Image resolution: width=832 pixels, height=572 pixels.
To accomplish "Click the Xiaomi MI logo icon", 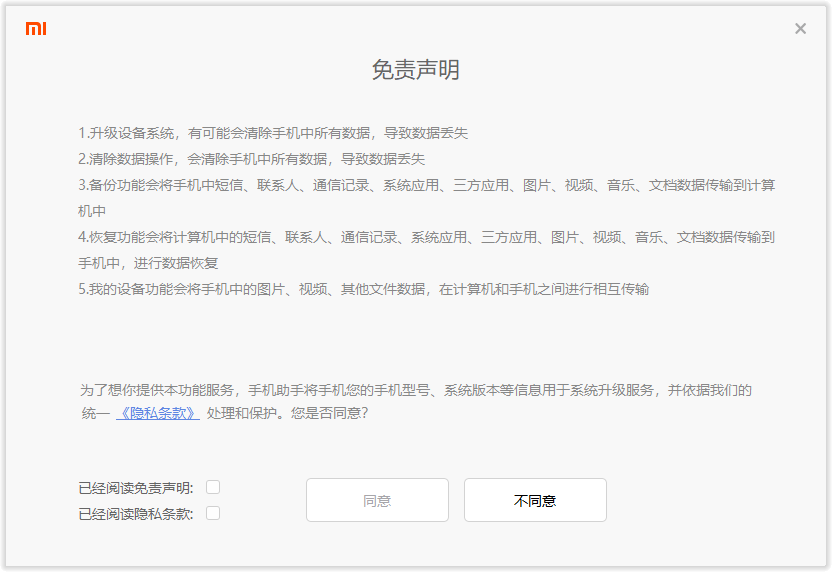I will click(x=36, y=29).
